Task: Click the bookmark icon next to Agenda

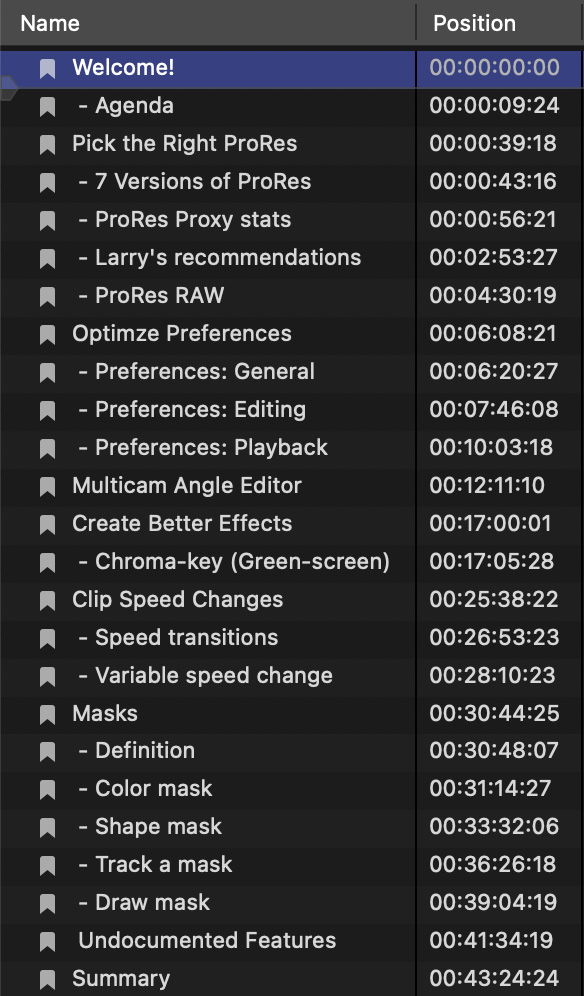Action: tap(48, 106)
